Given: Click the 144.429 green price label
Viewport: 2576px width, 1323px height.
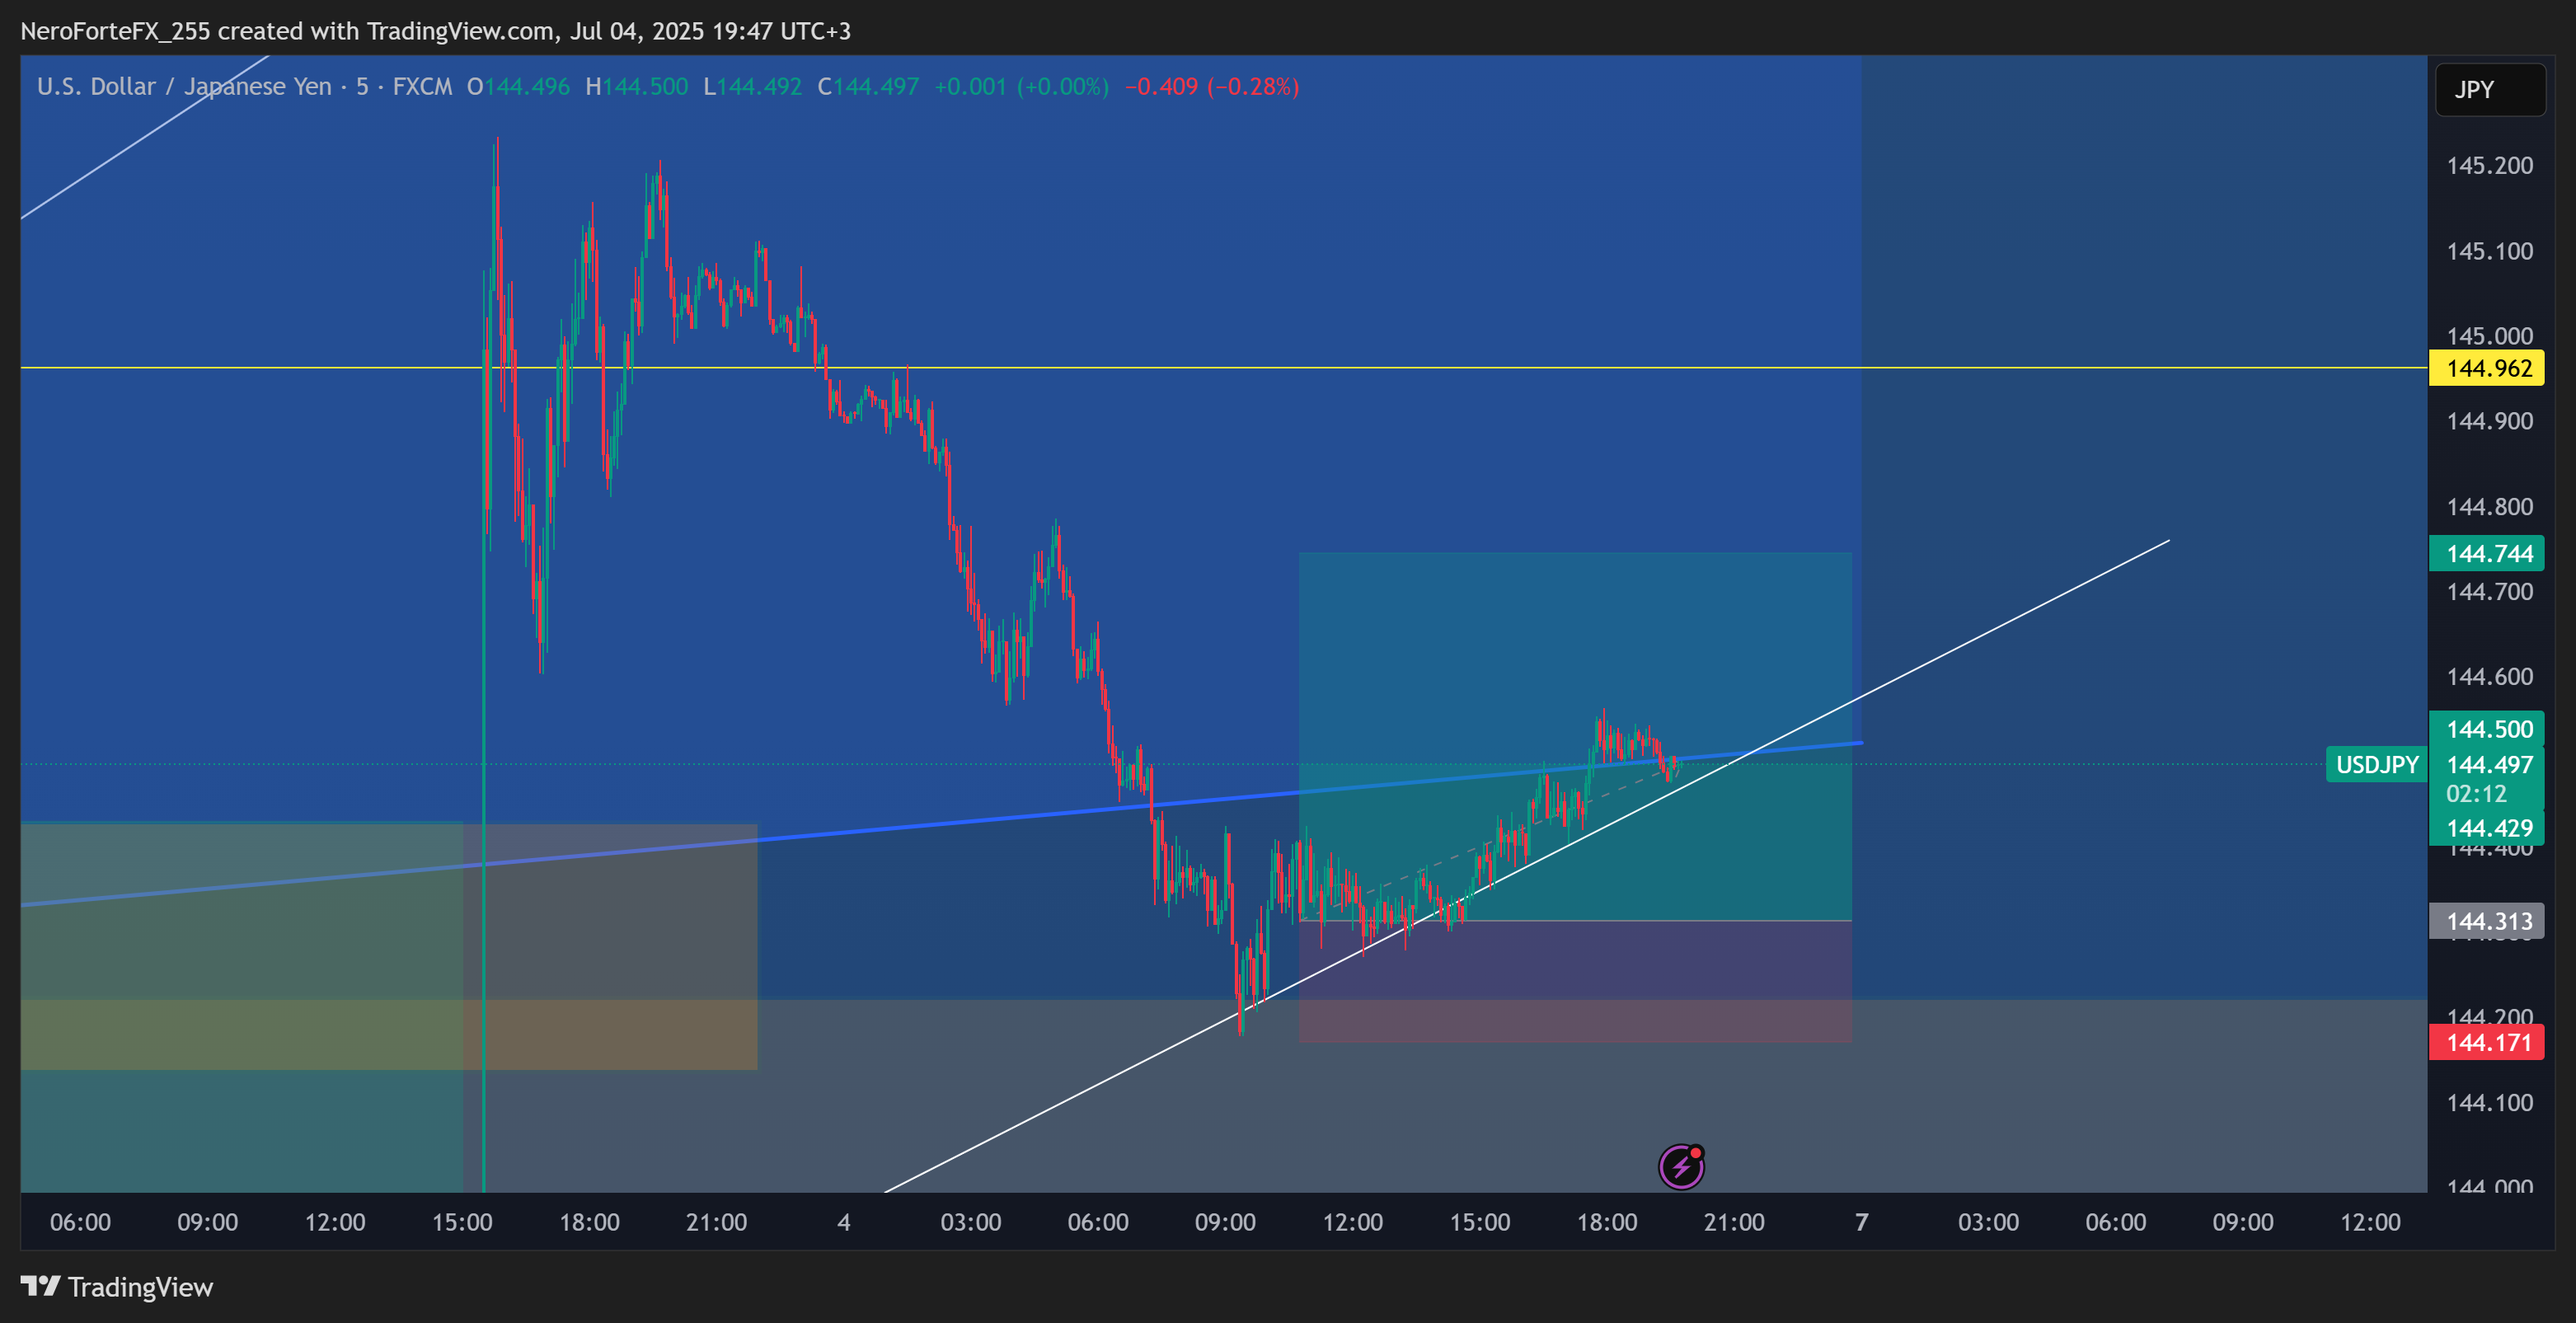Looking at the screenshot, I should pos(2489,828).
